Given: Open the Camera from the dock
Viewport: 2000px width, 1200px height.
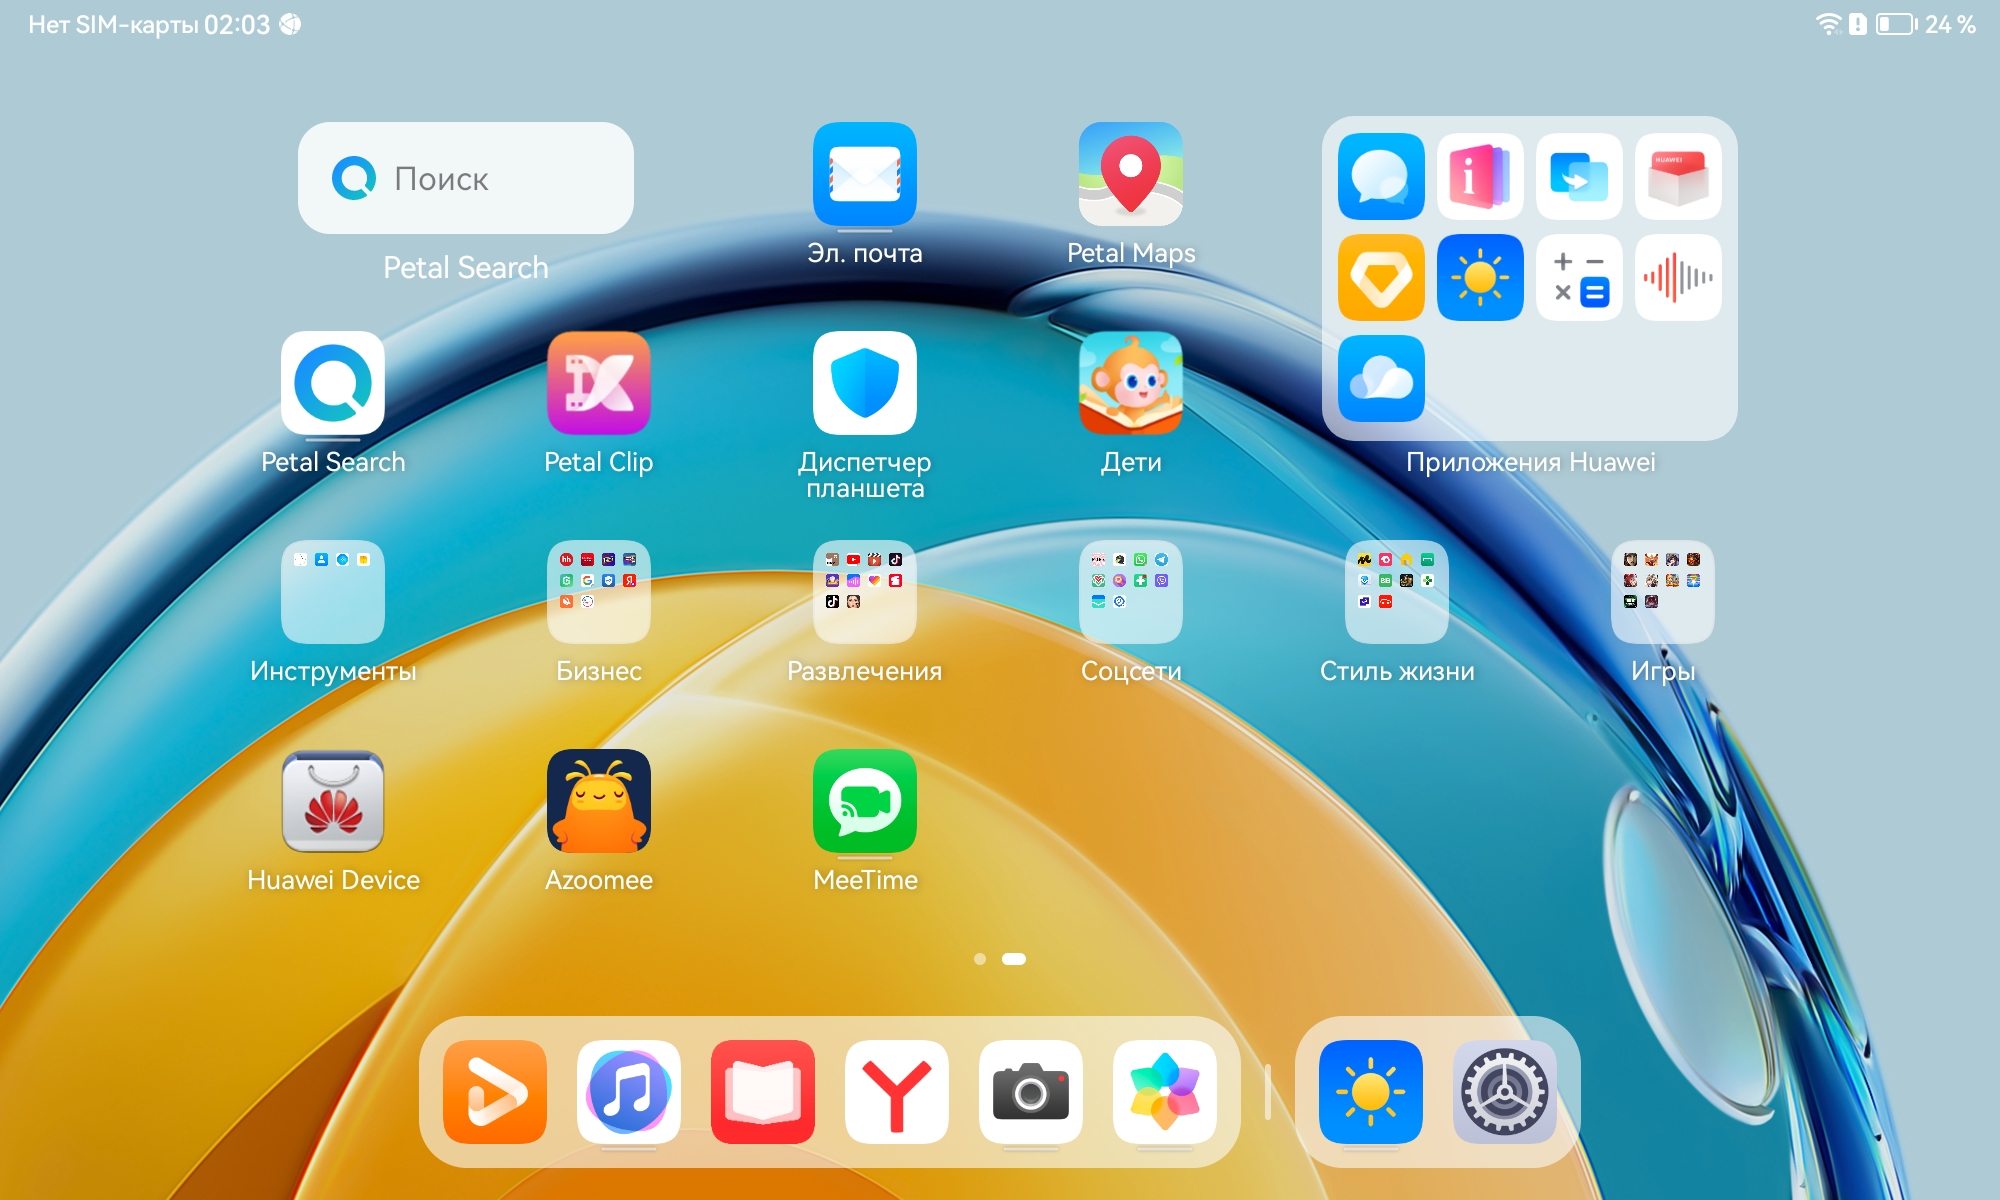Looking at the screenshot, I should click(x=1030, y=1092).
